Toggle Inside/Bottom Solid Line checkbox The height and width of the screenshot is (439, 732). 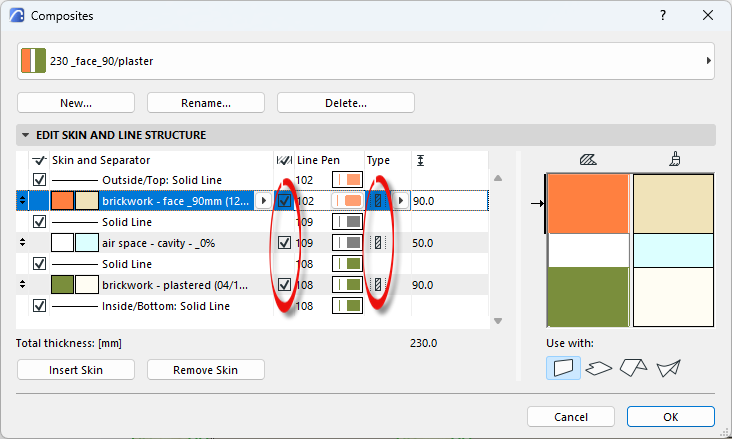coord(39,306)
